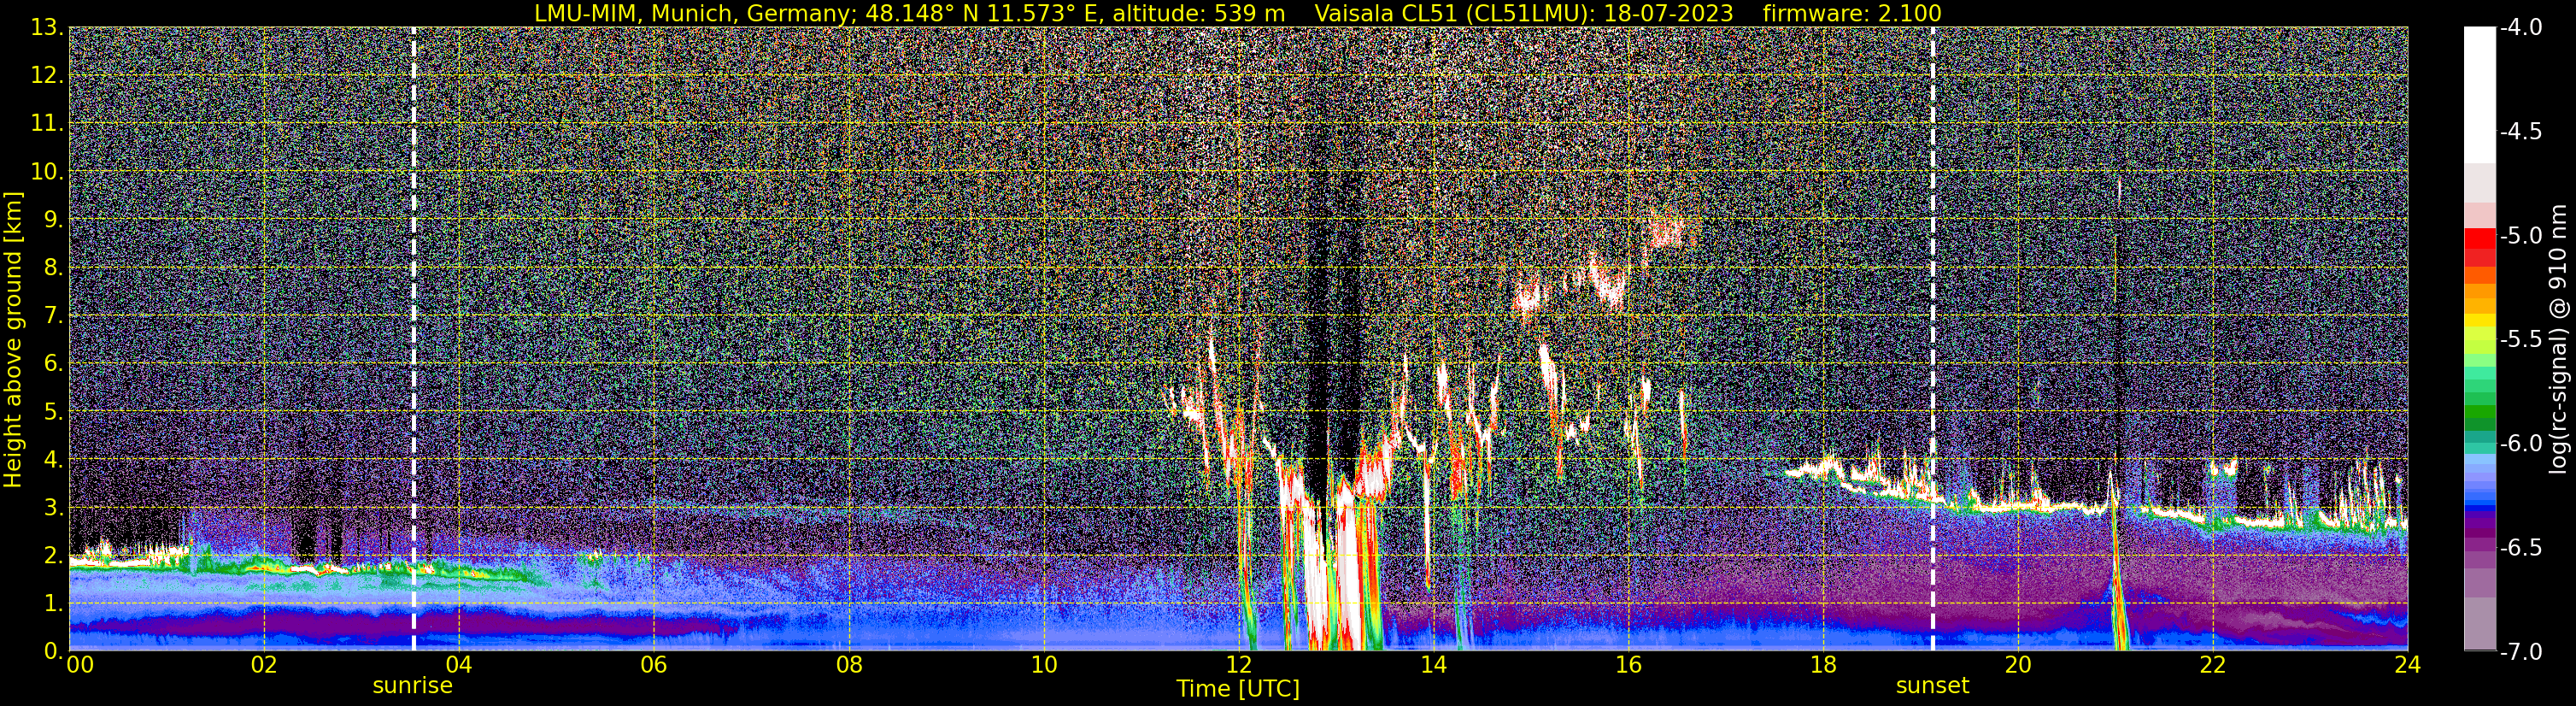
Task: Click the time-axis tick label '22'
Action: [2213, 665]
